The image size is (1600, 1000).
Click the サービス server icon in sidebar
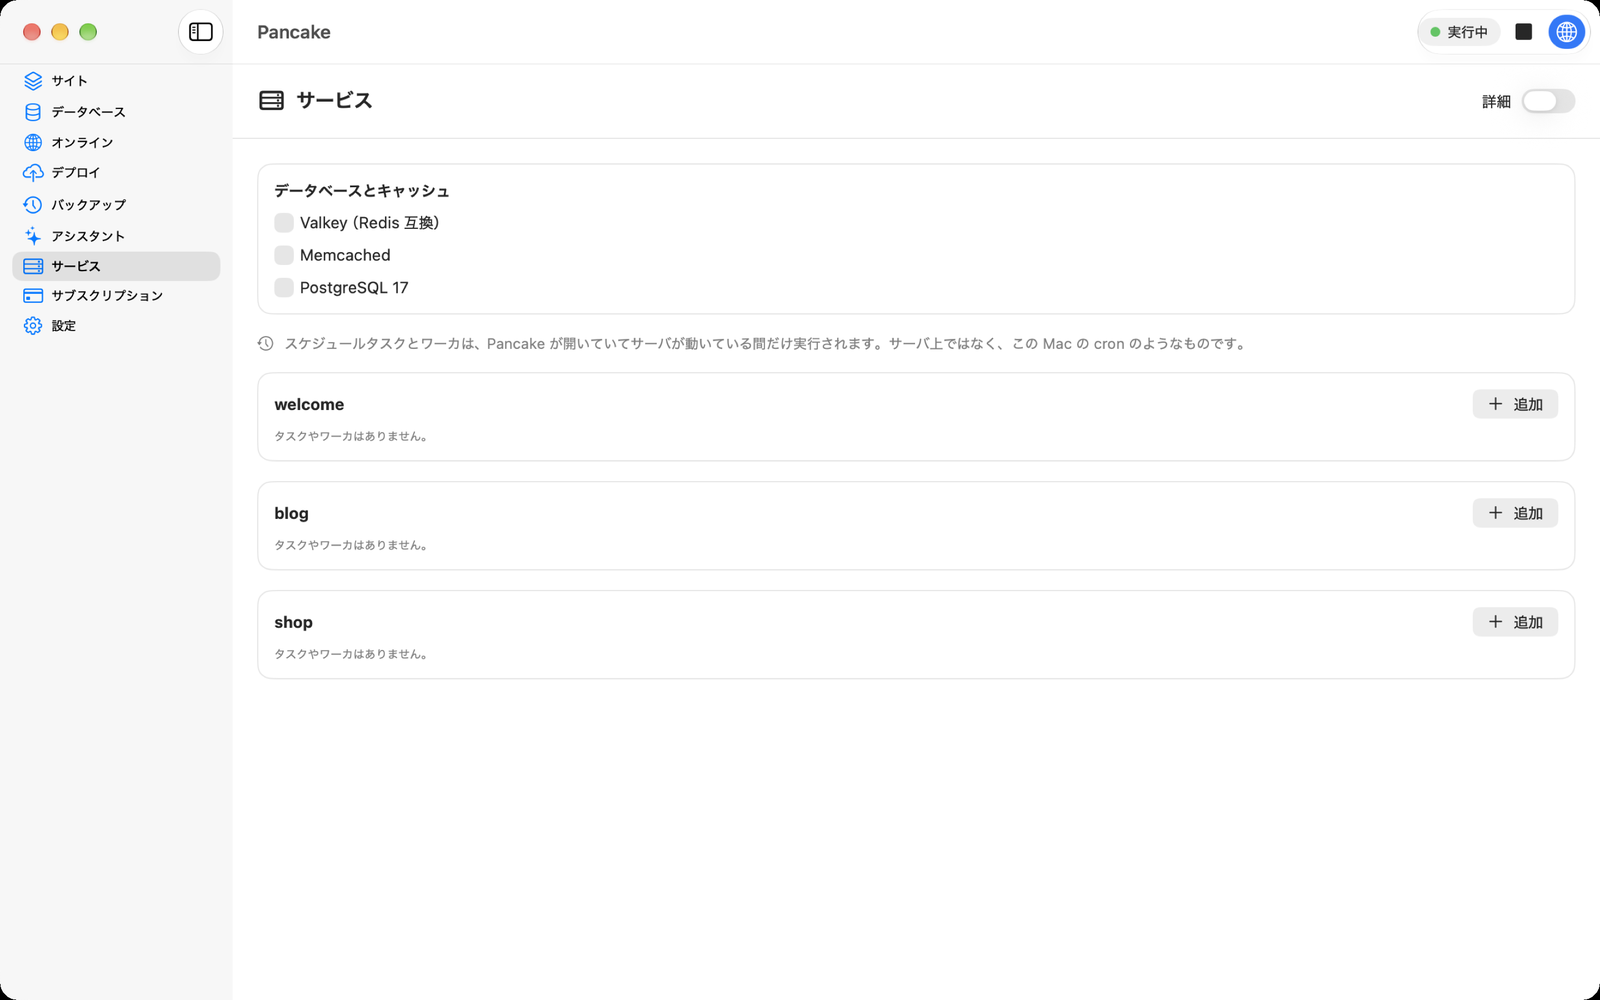[x=33, y=266]
